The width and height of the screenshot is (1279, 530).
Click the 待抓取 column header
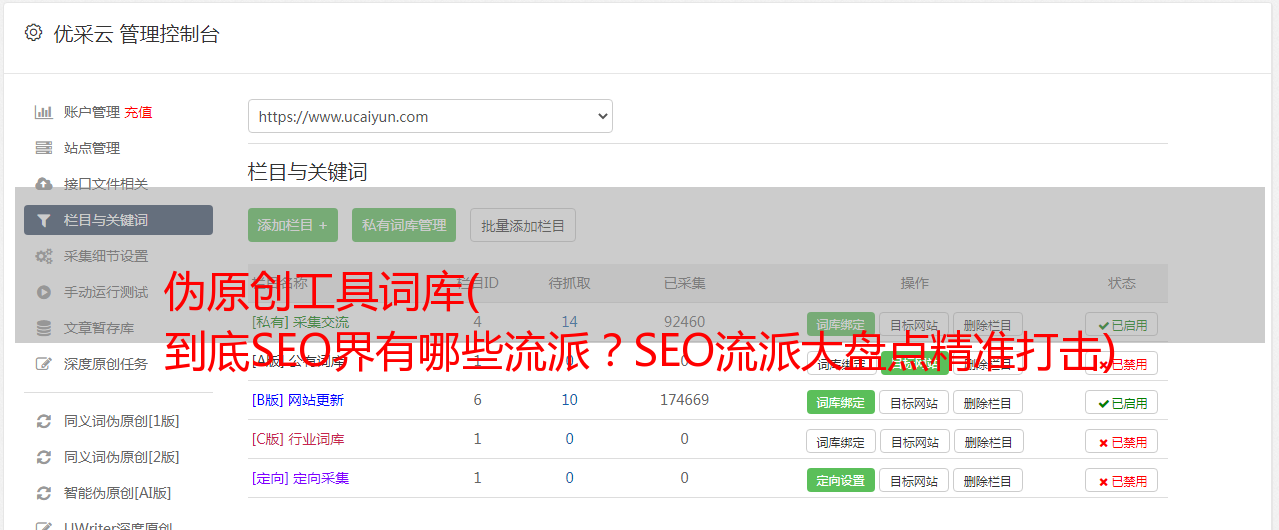(x=570, y=283)
